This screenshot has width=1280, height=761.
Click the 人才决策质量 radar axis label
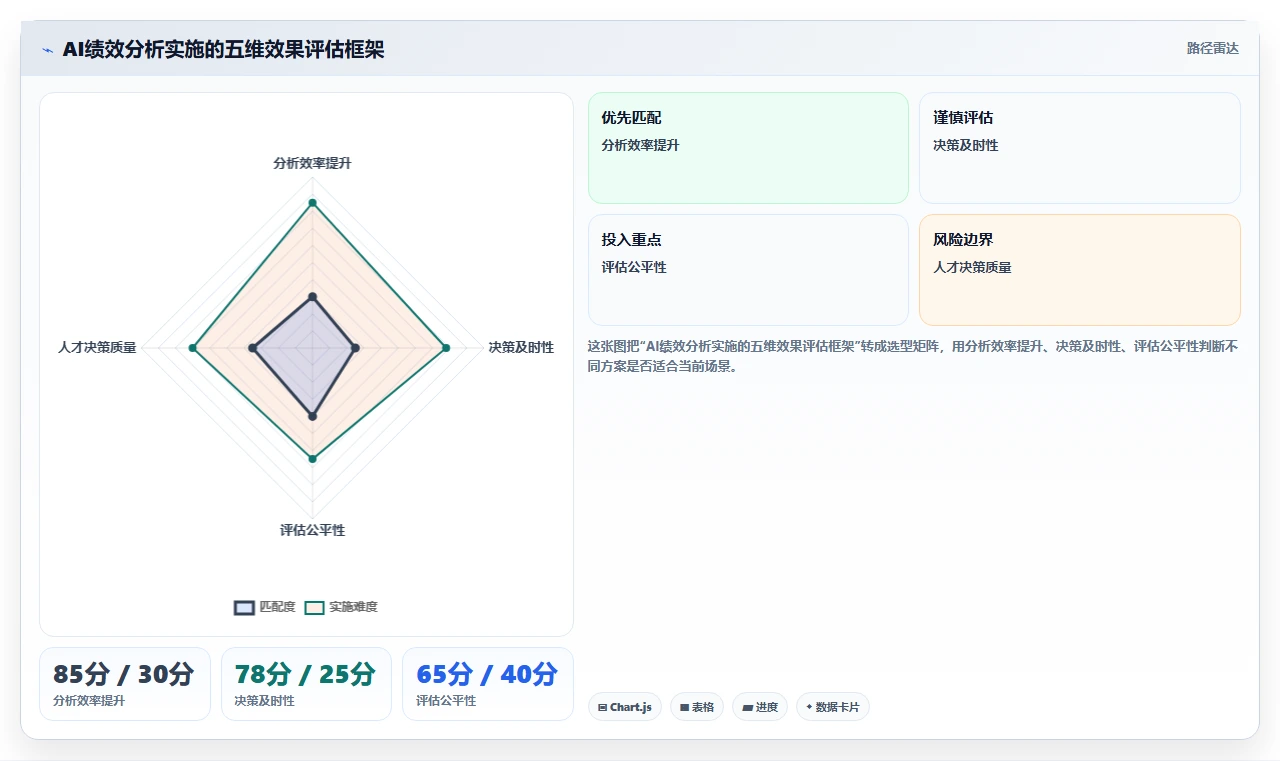[x=97, y=347]
